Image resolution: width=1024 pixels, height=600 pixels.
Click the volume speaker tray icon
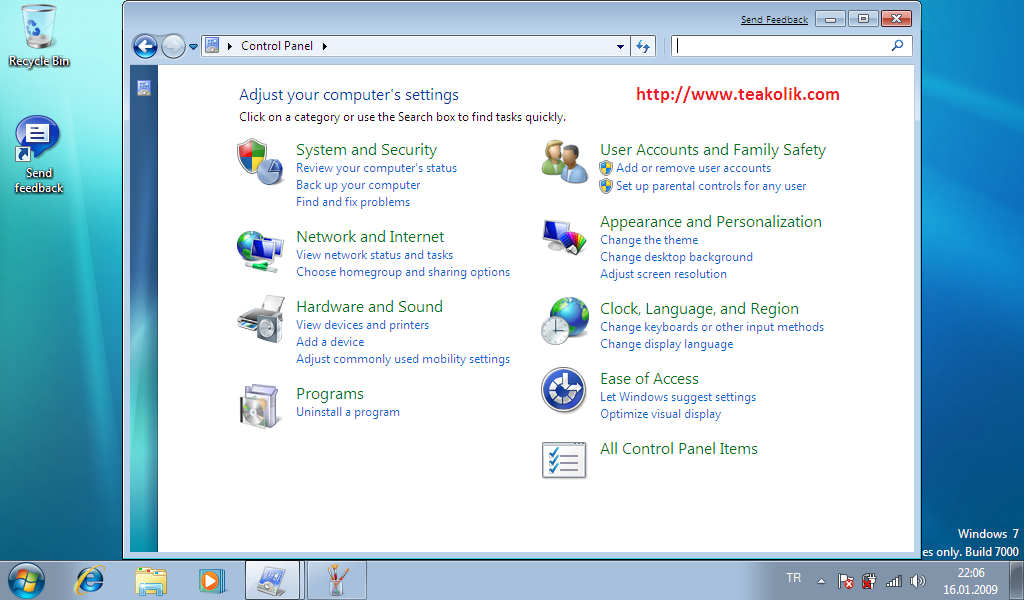[x=918, y=580]
